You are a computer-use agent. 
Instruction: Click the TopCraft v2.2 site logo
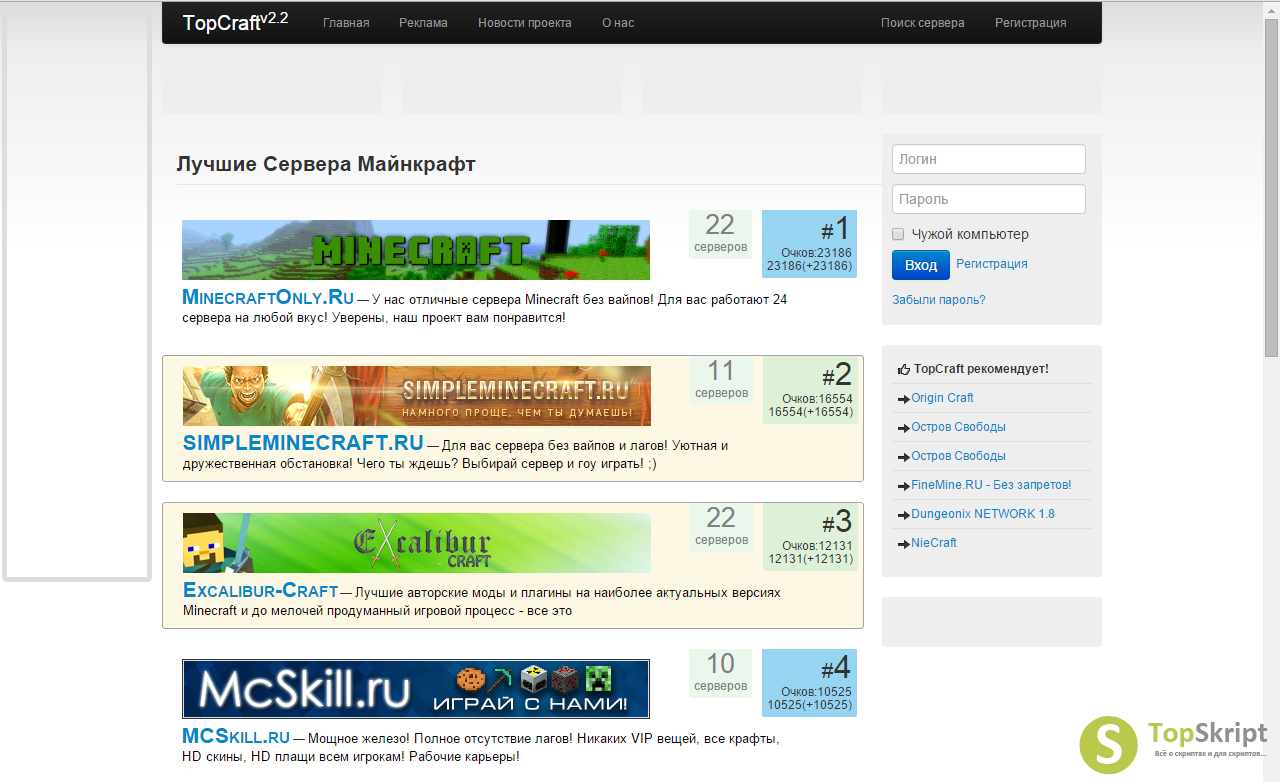coord(235,22)
